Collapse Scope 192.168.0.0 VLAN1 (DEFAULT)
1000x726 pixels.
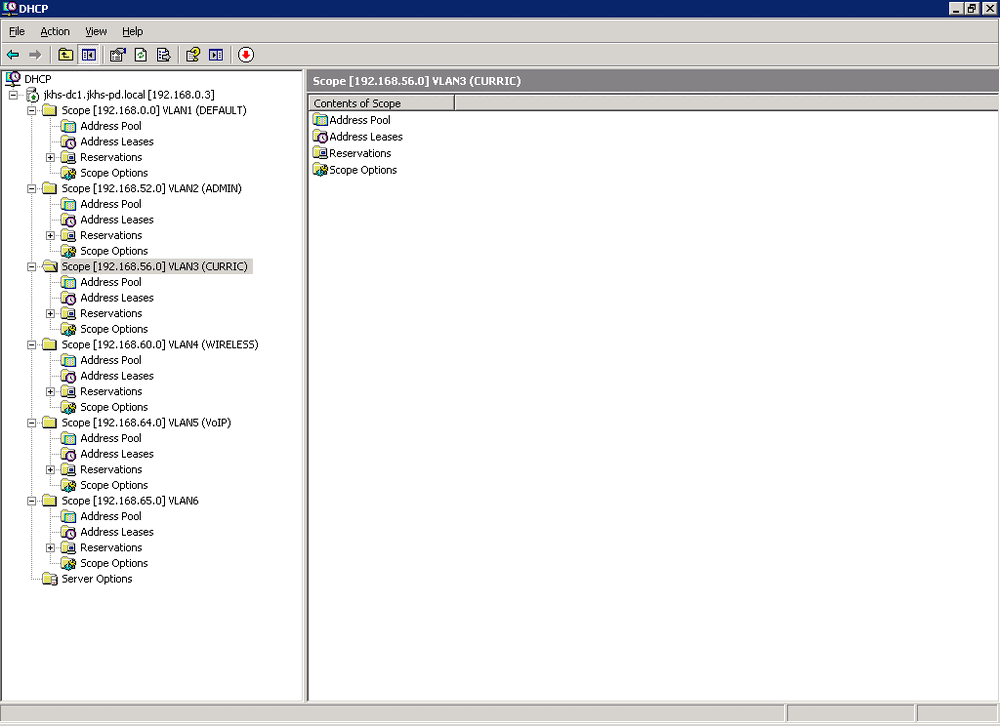click(31, 110)
